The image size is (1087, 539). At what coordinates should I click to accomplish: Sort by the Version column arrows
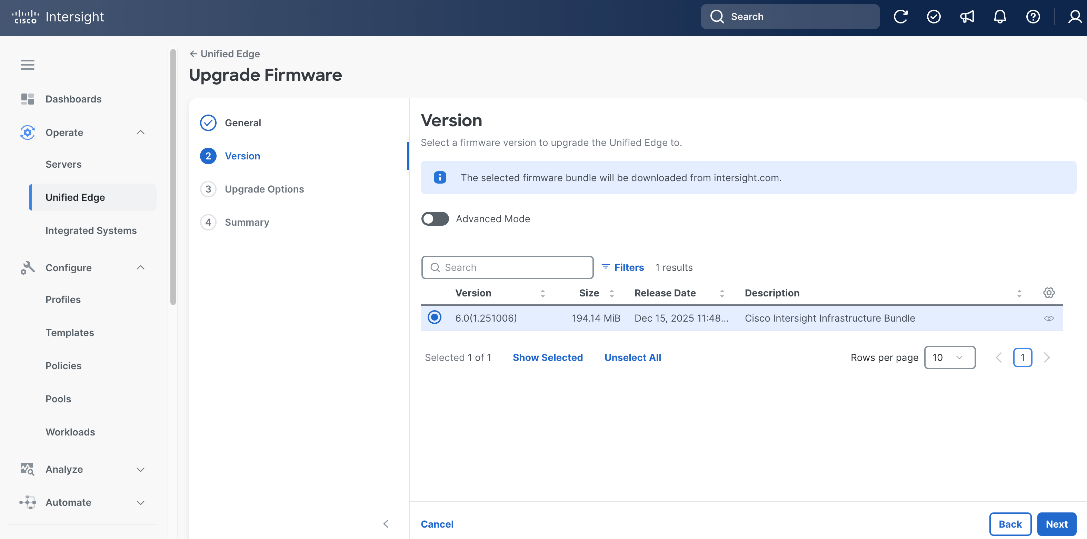point(543,293)
